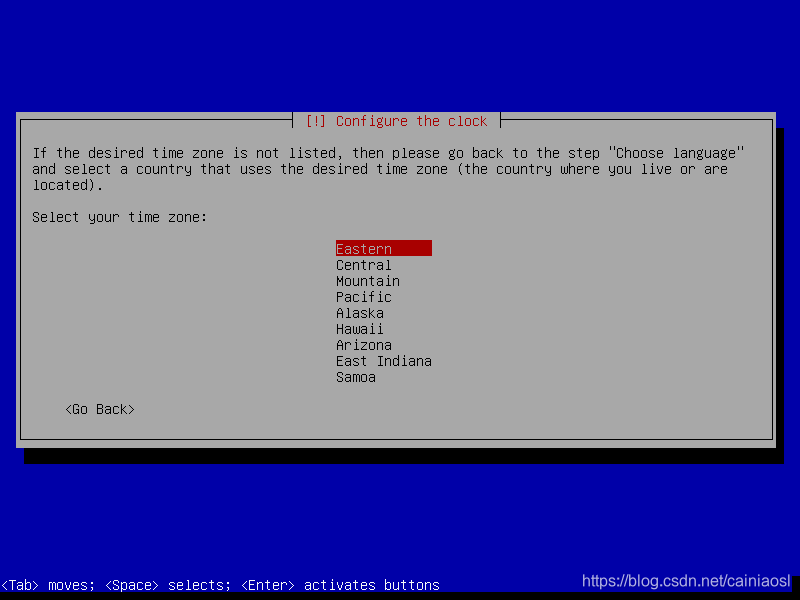Select East Indiana time zone
The image size is (800, 600).
pos(384,361)
